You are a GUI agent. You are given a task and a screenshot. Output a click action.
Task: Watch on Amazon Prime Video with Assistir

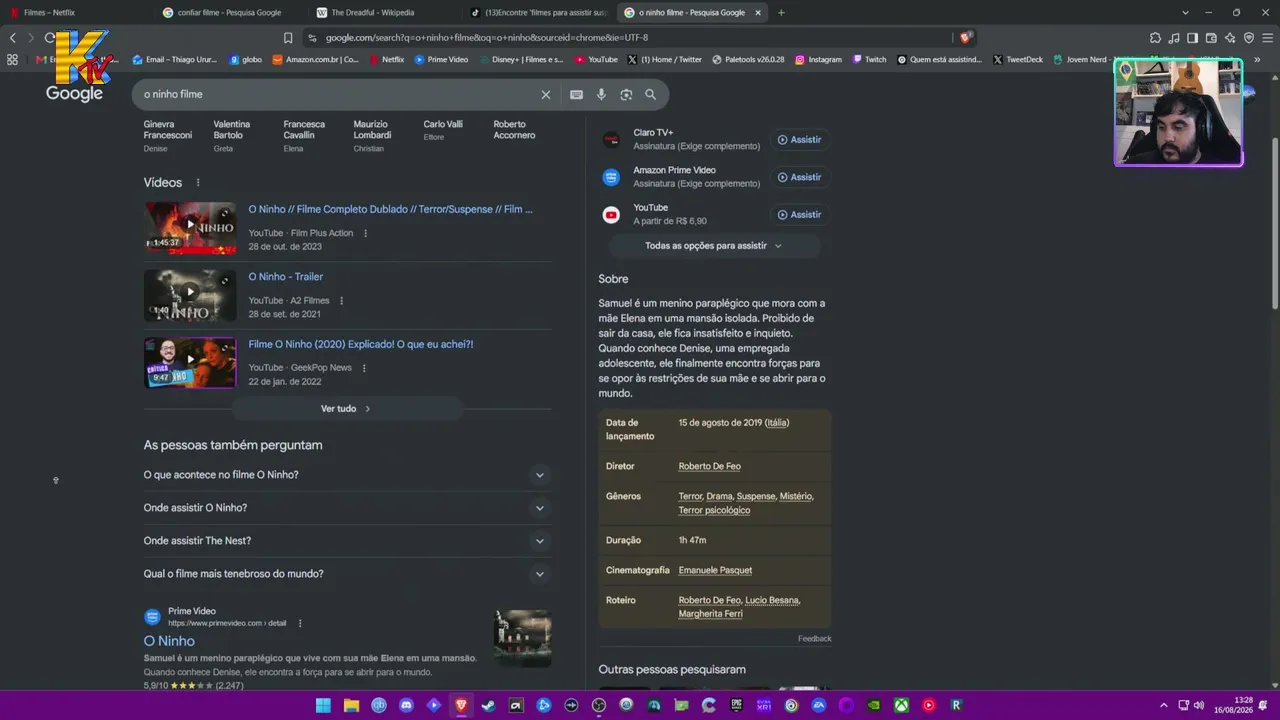click(x=799, y=177)
